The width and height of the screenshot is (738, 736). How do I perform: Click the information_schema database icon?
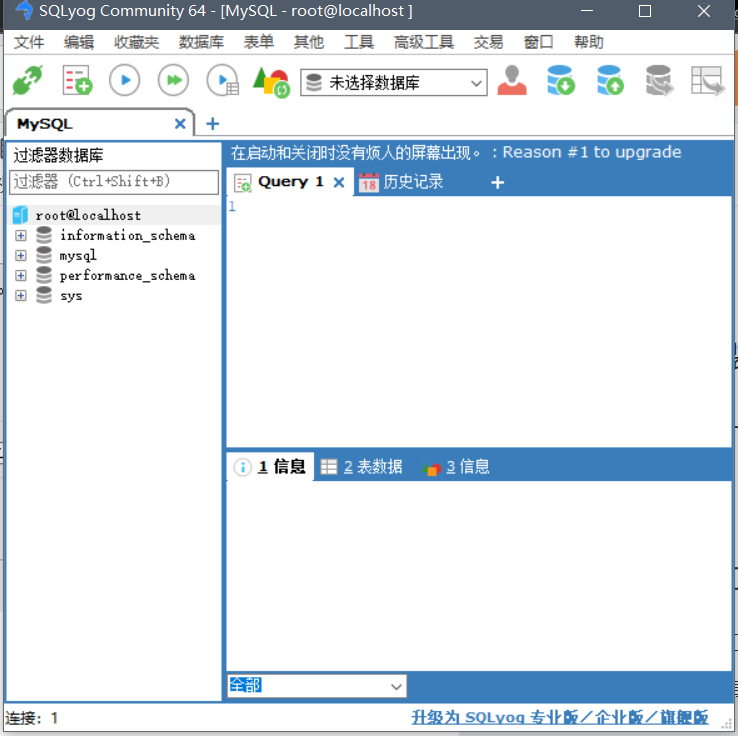click(44, 235)
